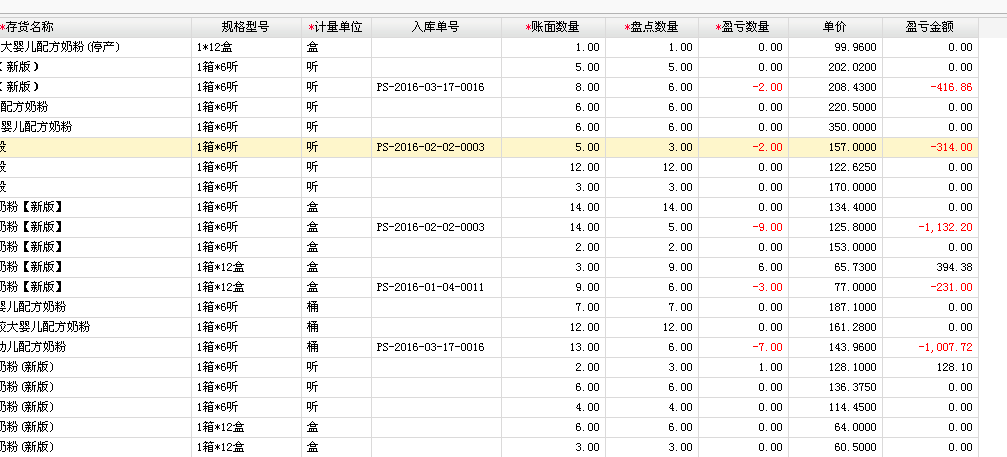Screen dimensions: 1007x457
Task: Click the 128.10 profit amount cell
Action: 931,367
